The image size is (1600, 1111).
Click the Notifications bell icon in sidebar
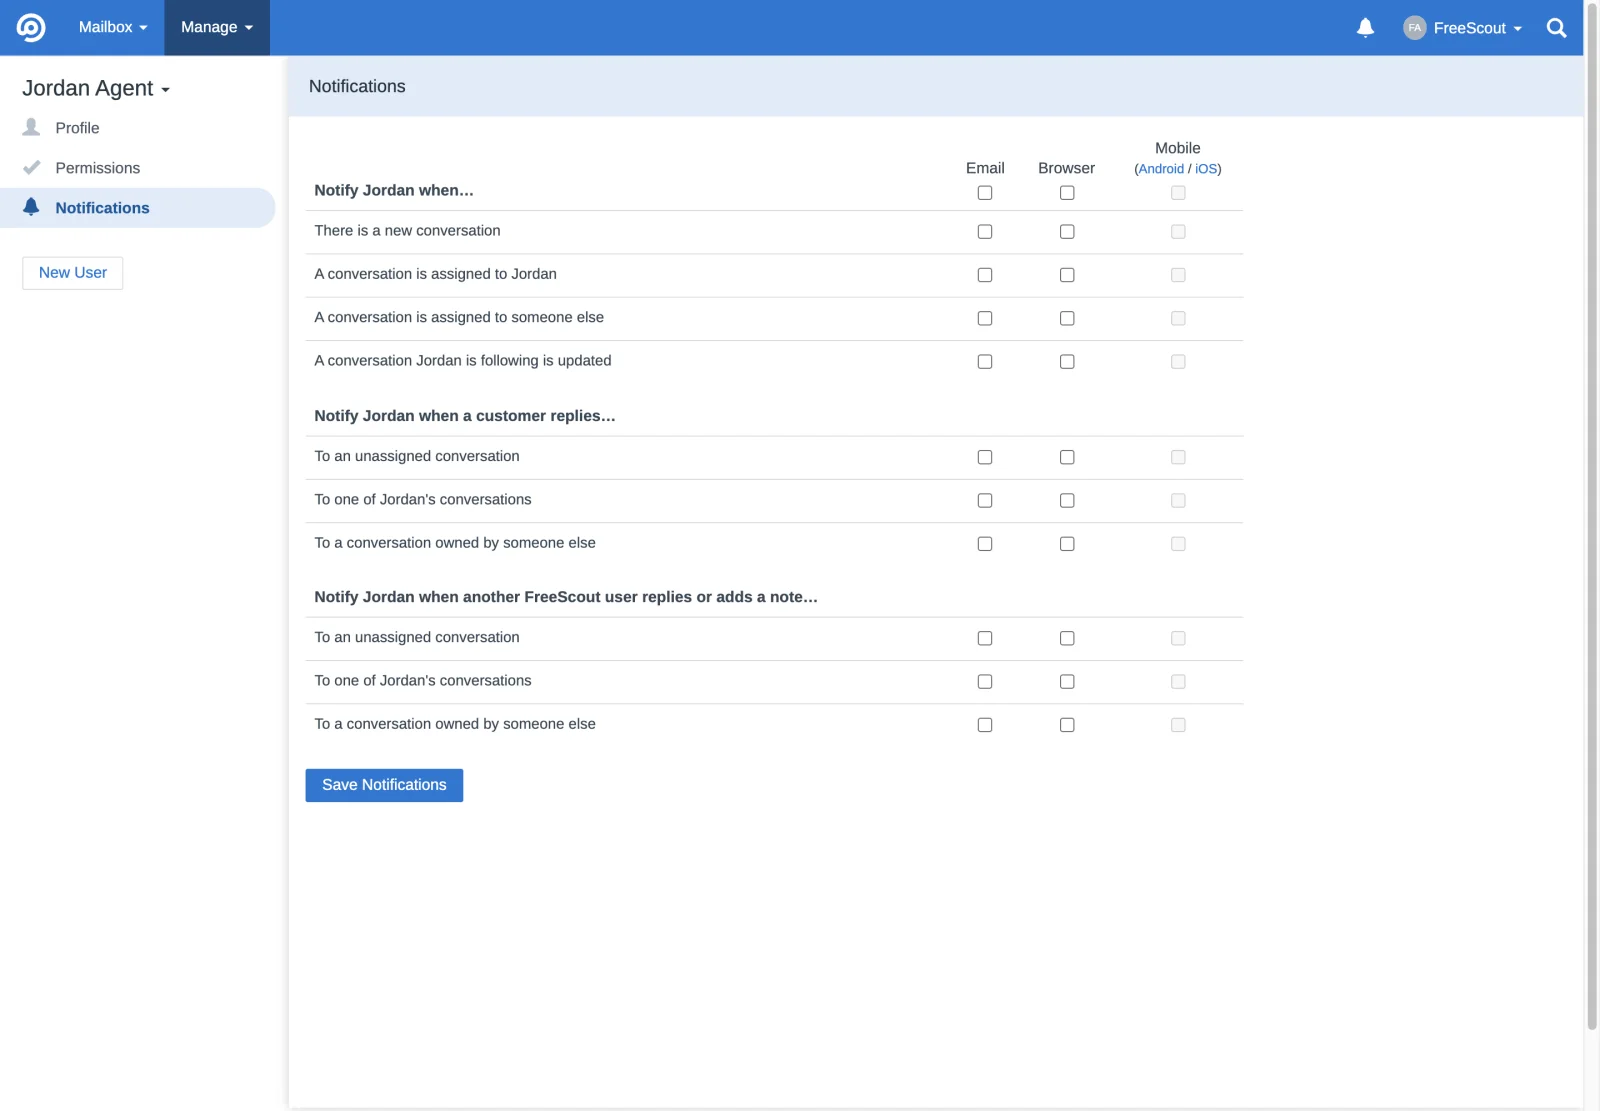32,207
